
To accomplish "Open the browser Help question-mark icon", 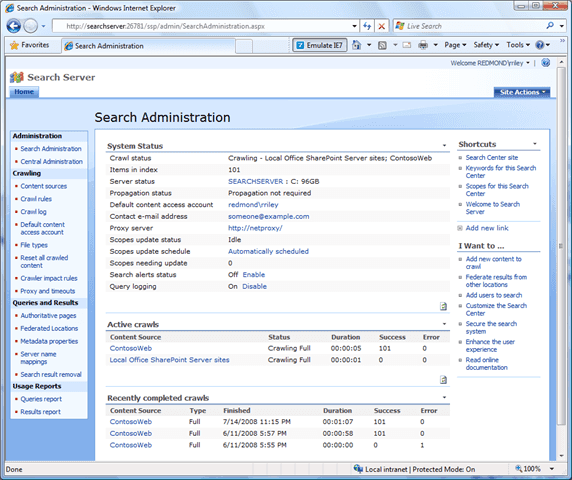I will (540, 45).
